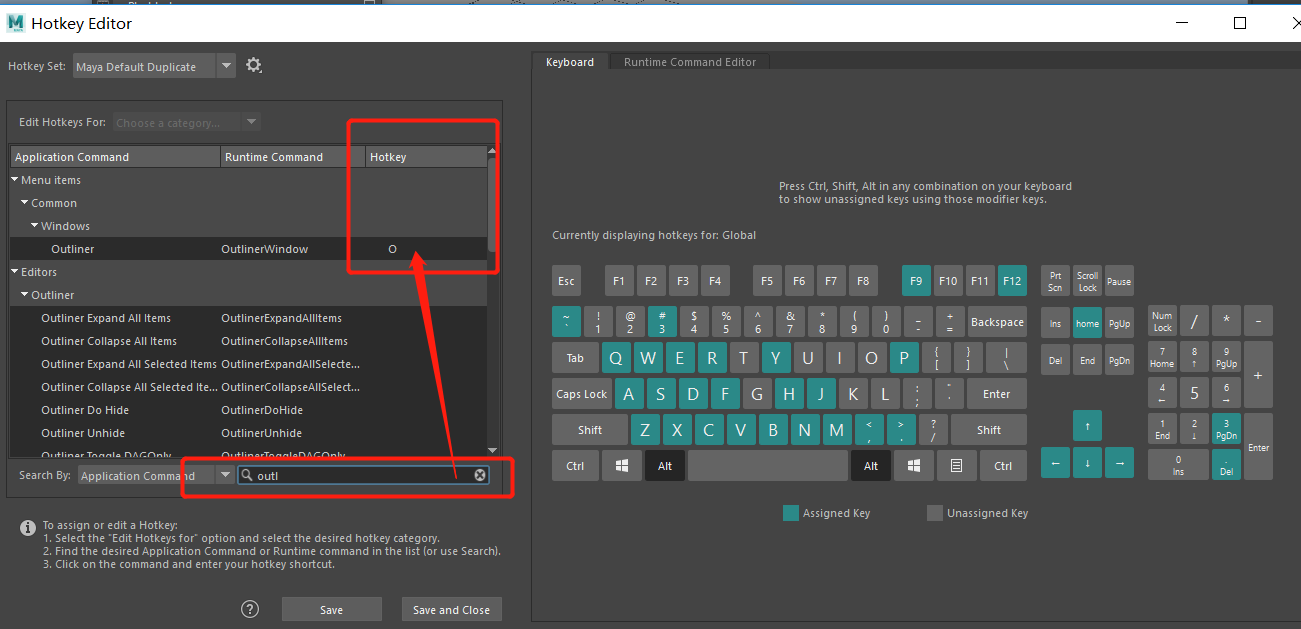Click the right Windows logo key
The width and height of the screenshot is (1301, 629).
[x=914, y=465]
